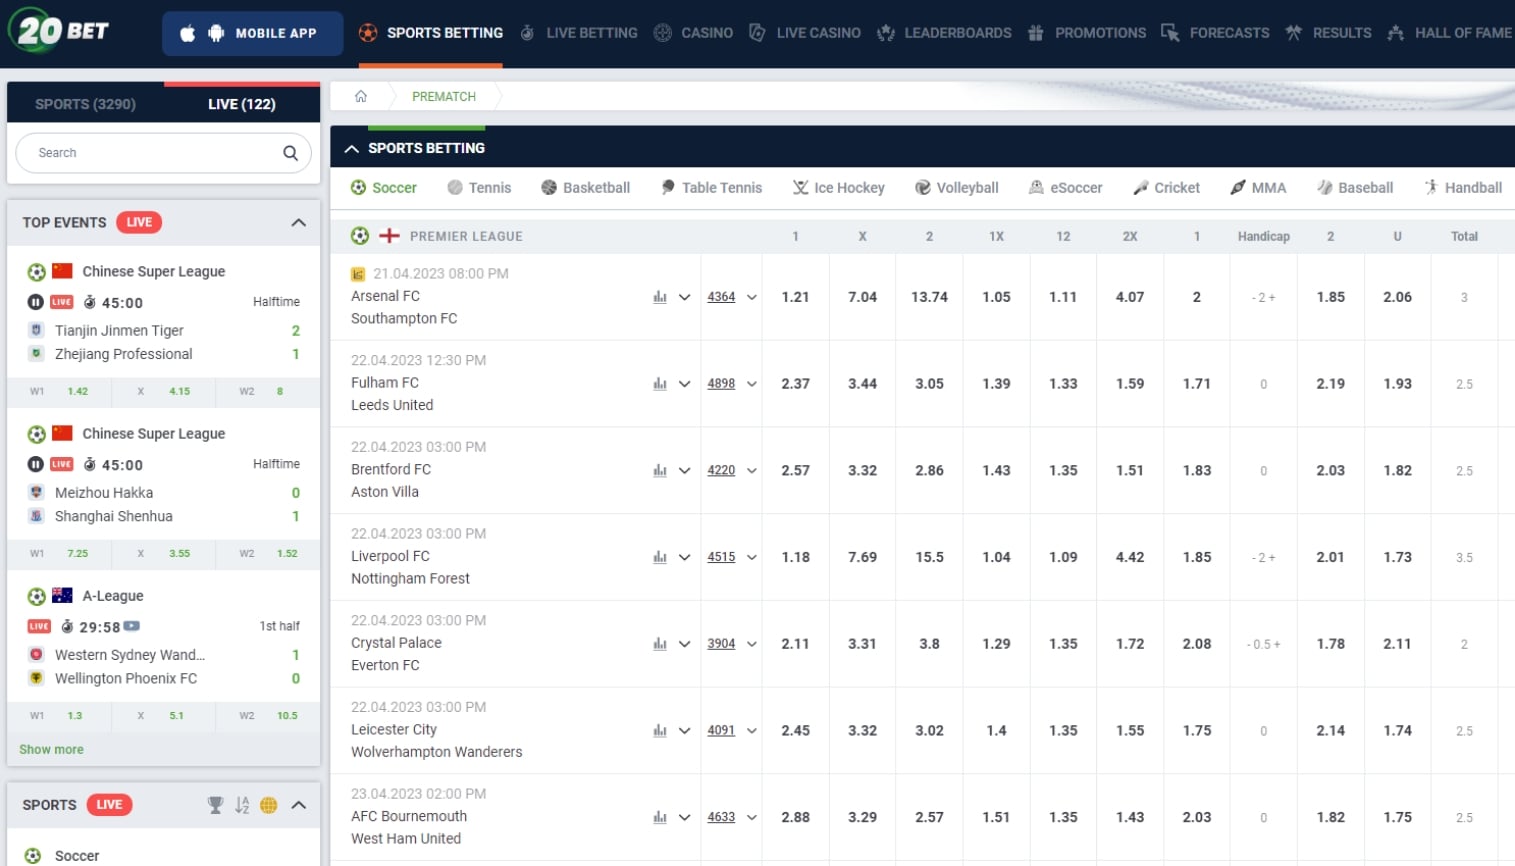Select odds 1.21 for Arsenal FC win
Screen dimensions: 1515x866
click(796, 297)
